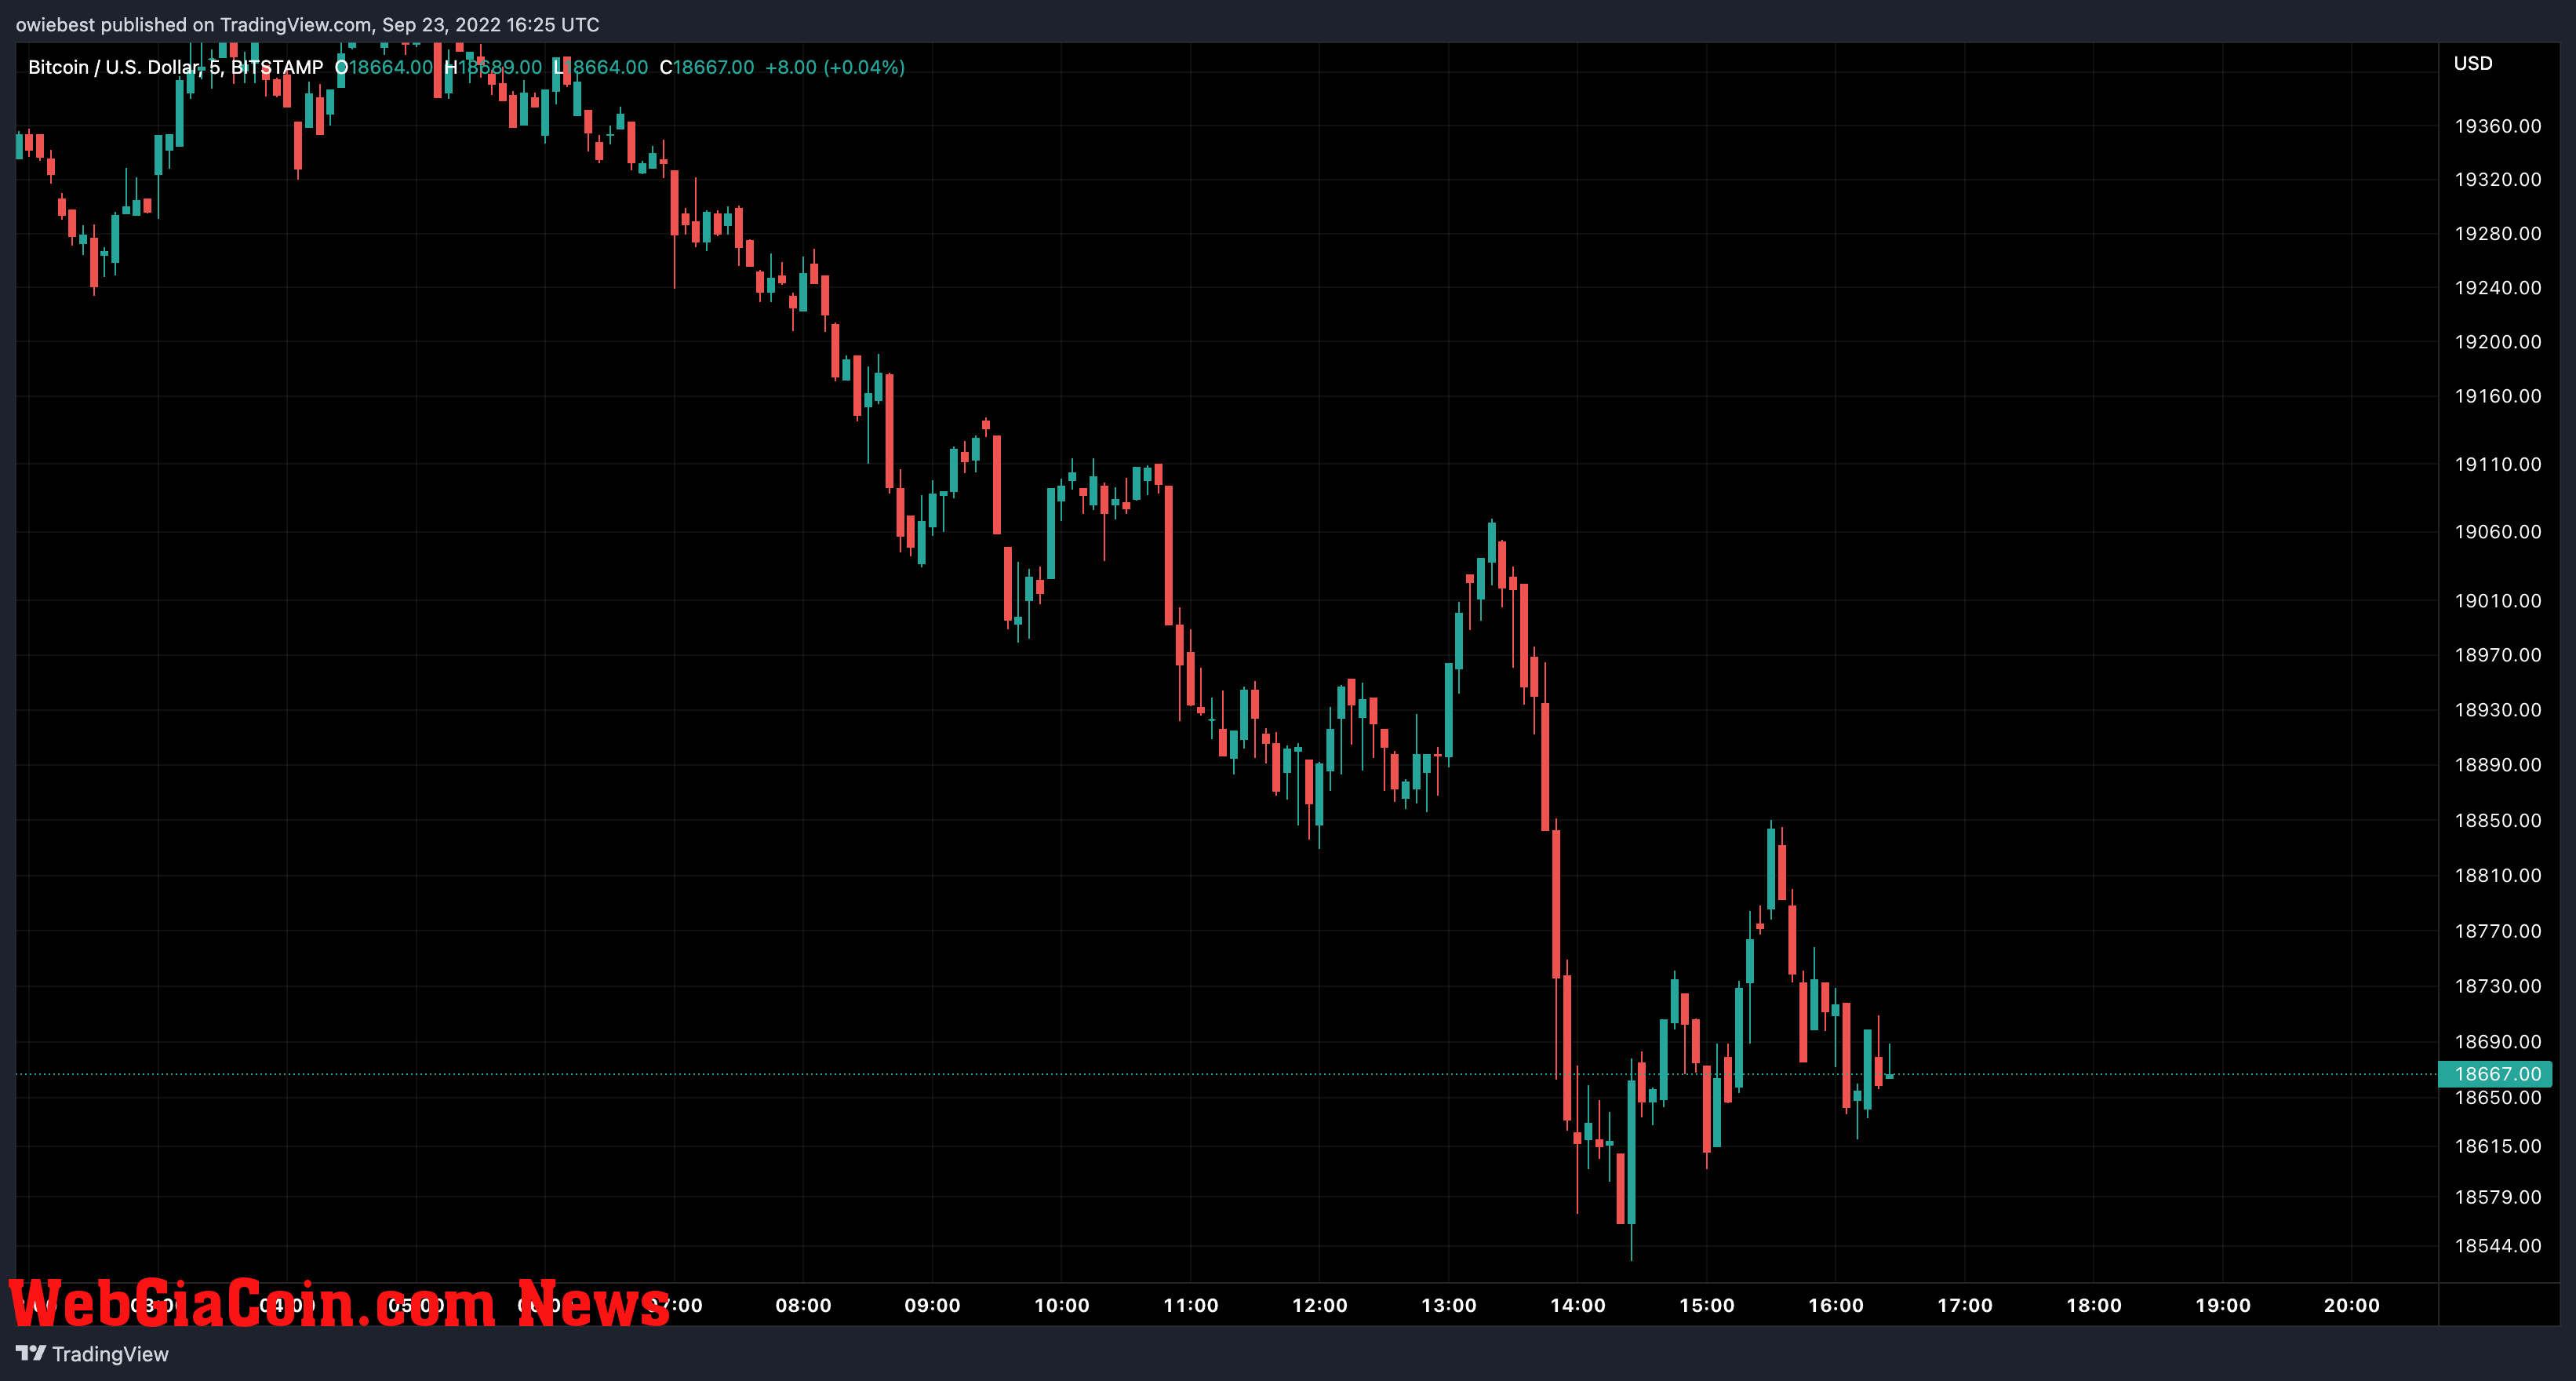Click the 14:00 time axis label
The width and height of the screenshot is (2576, 1381).
[x=1577, y=1306]
